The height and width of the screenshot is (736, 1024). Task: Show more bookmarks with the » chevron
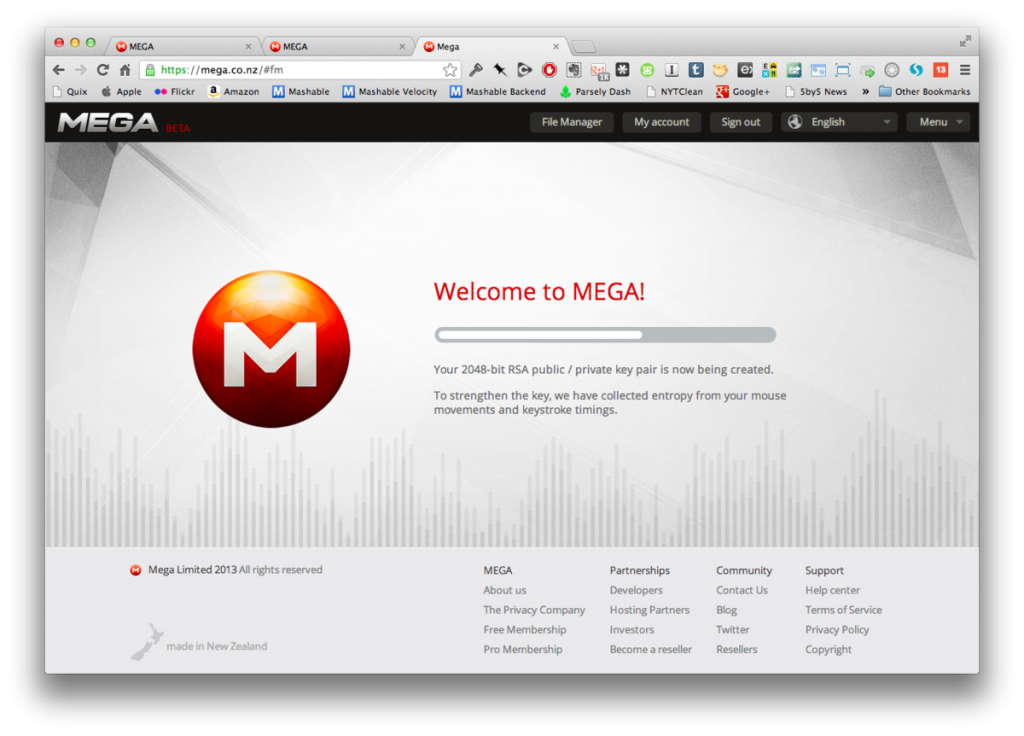click(x=865, y=91)
